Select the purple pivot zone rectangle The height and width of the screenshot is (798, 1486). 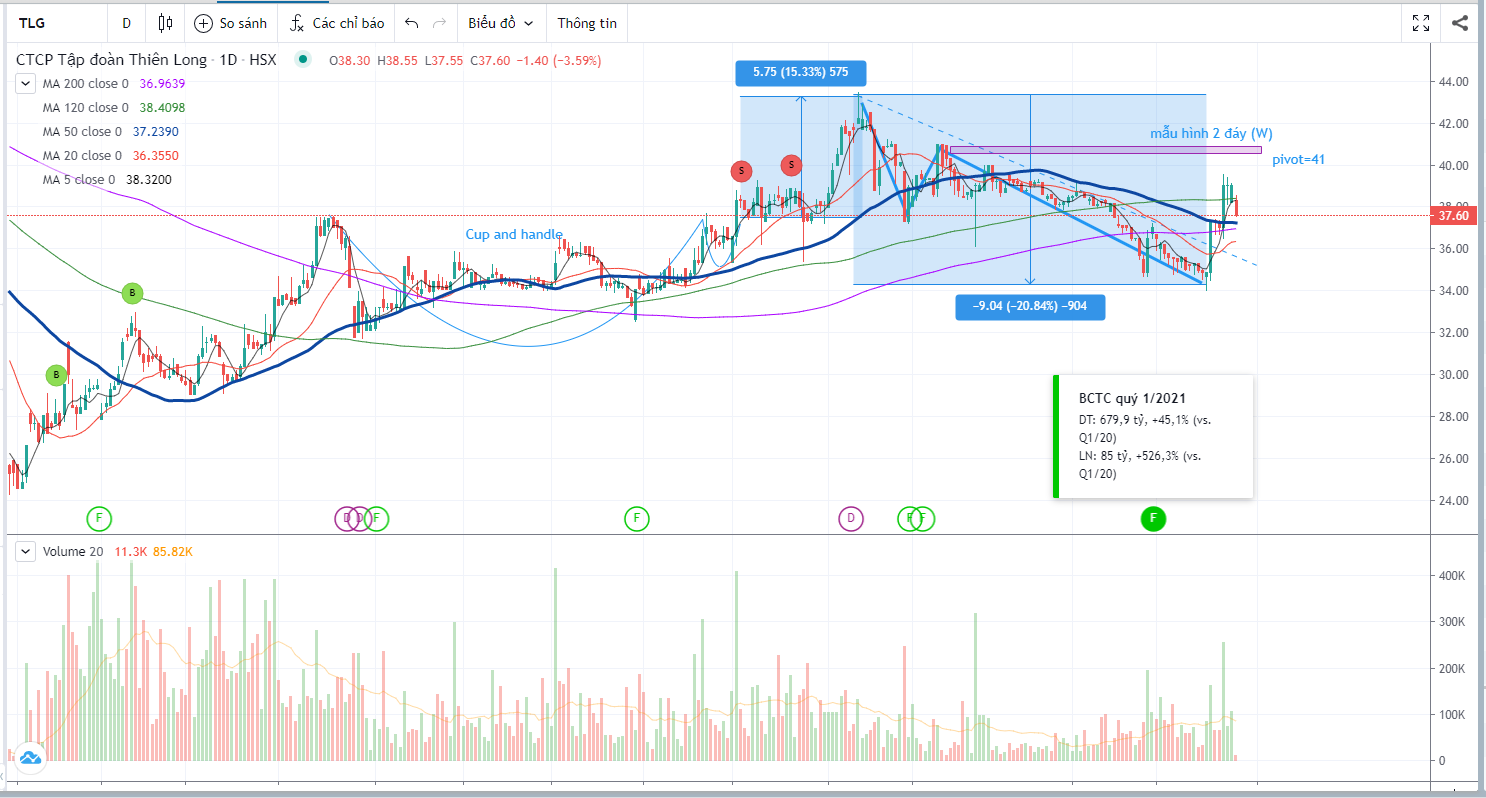(x=1105, y=150)
